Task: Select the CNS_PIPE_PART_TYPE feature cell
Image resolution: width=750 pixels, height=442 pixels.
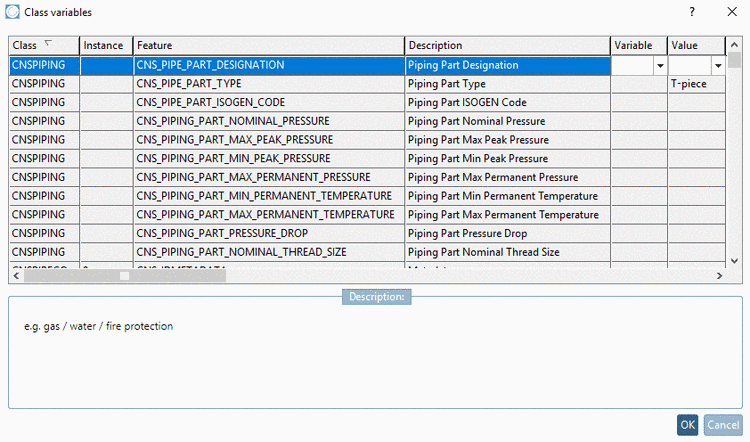Action: tap(269, 84)
